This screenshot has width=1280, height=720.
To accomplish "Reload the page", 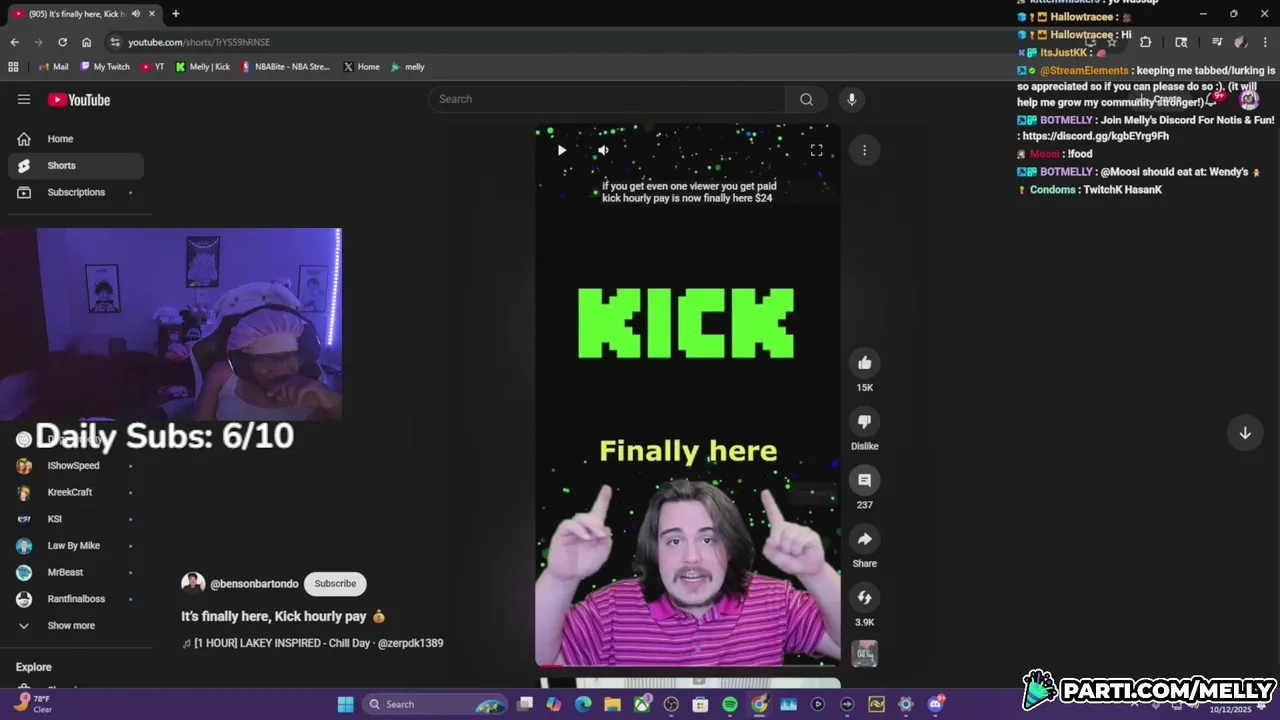I will [x=62, y=42].
